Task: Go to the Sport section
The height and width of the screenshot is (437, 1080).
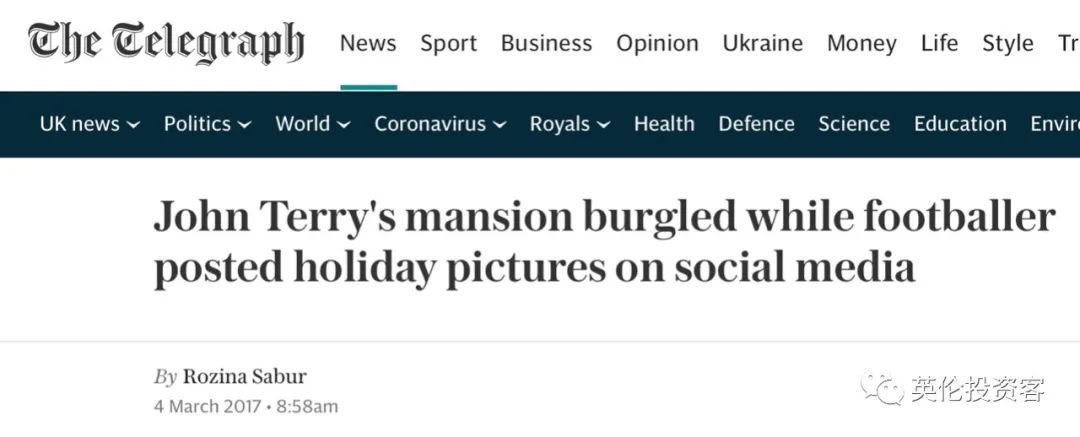Action: pos(448,44)
